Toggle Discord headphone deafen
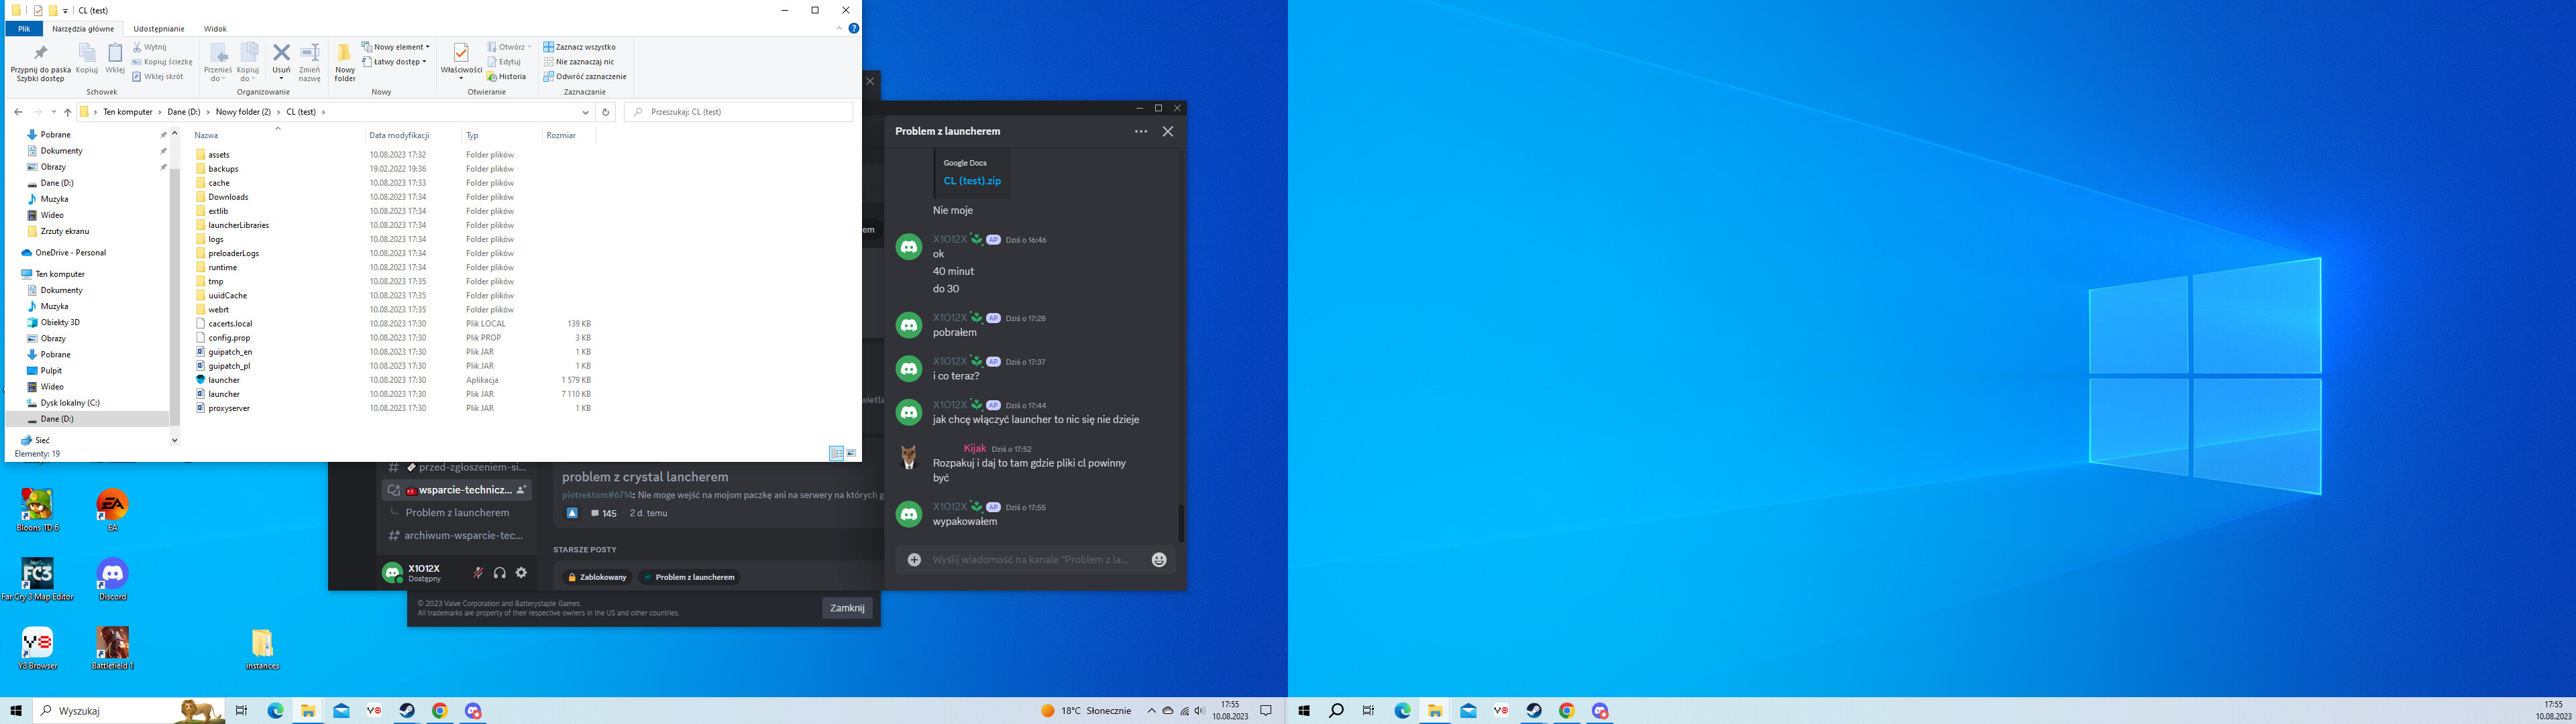The width and height of the screenshot is (2576, 724). [500, 573]
